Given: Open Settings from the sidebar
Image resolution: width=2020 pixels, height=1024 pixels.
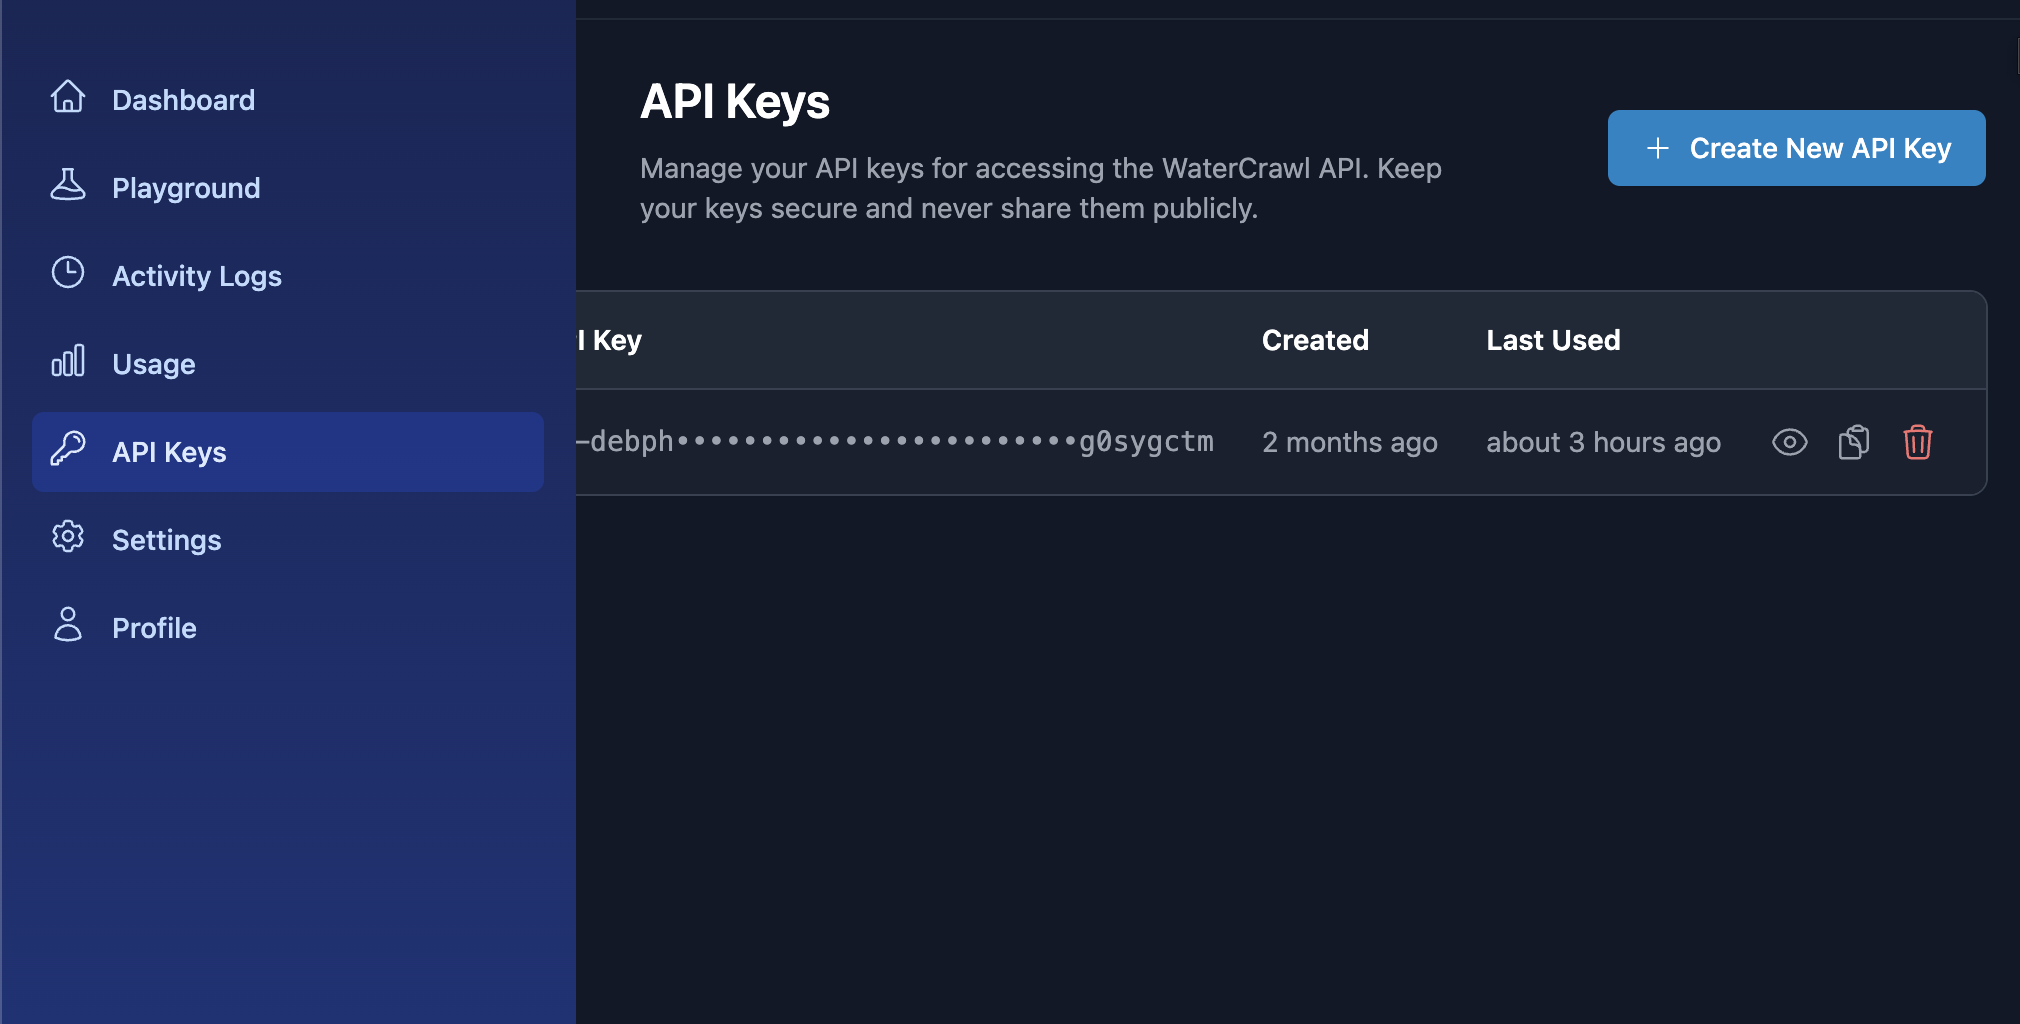Looking at the screenshot, I should coord(167,540).
